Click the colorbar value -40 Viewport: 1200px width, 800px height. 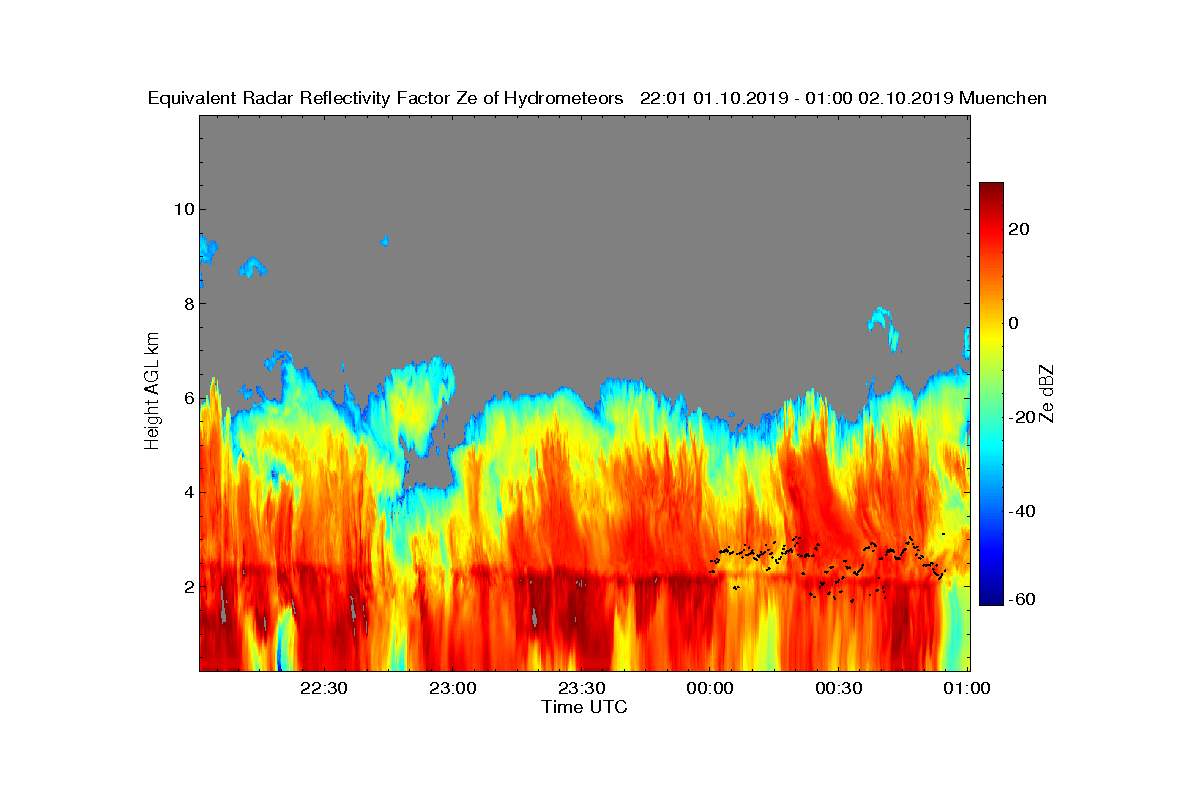click(x=1023, y=511)
